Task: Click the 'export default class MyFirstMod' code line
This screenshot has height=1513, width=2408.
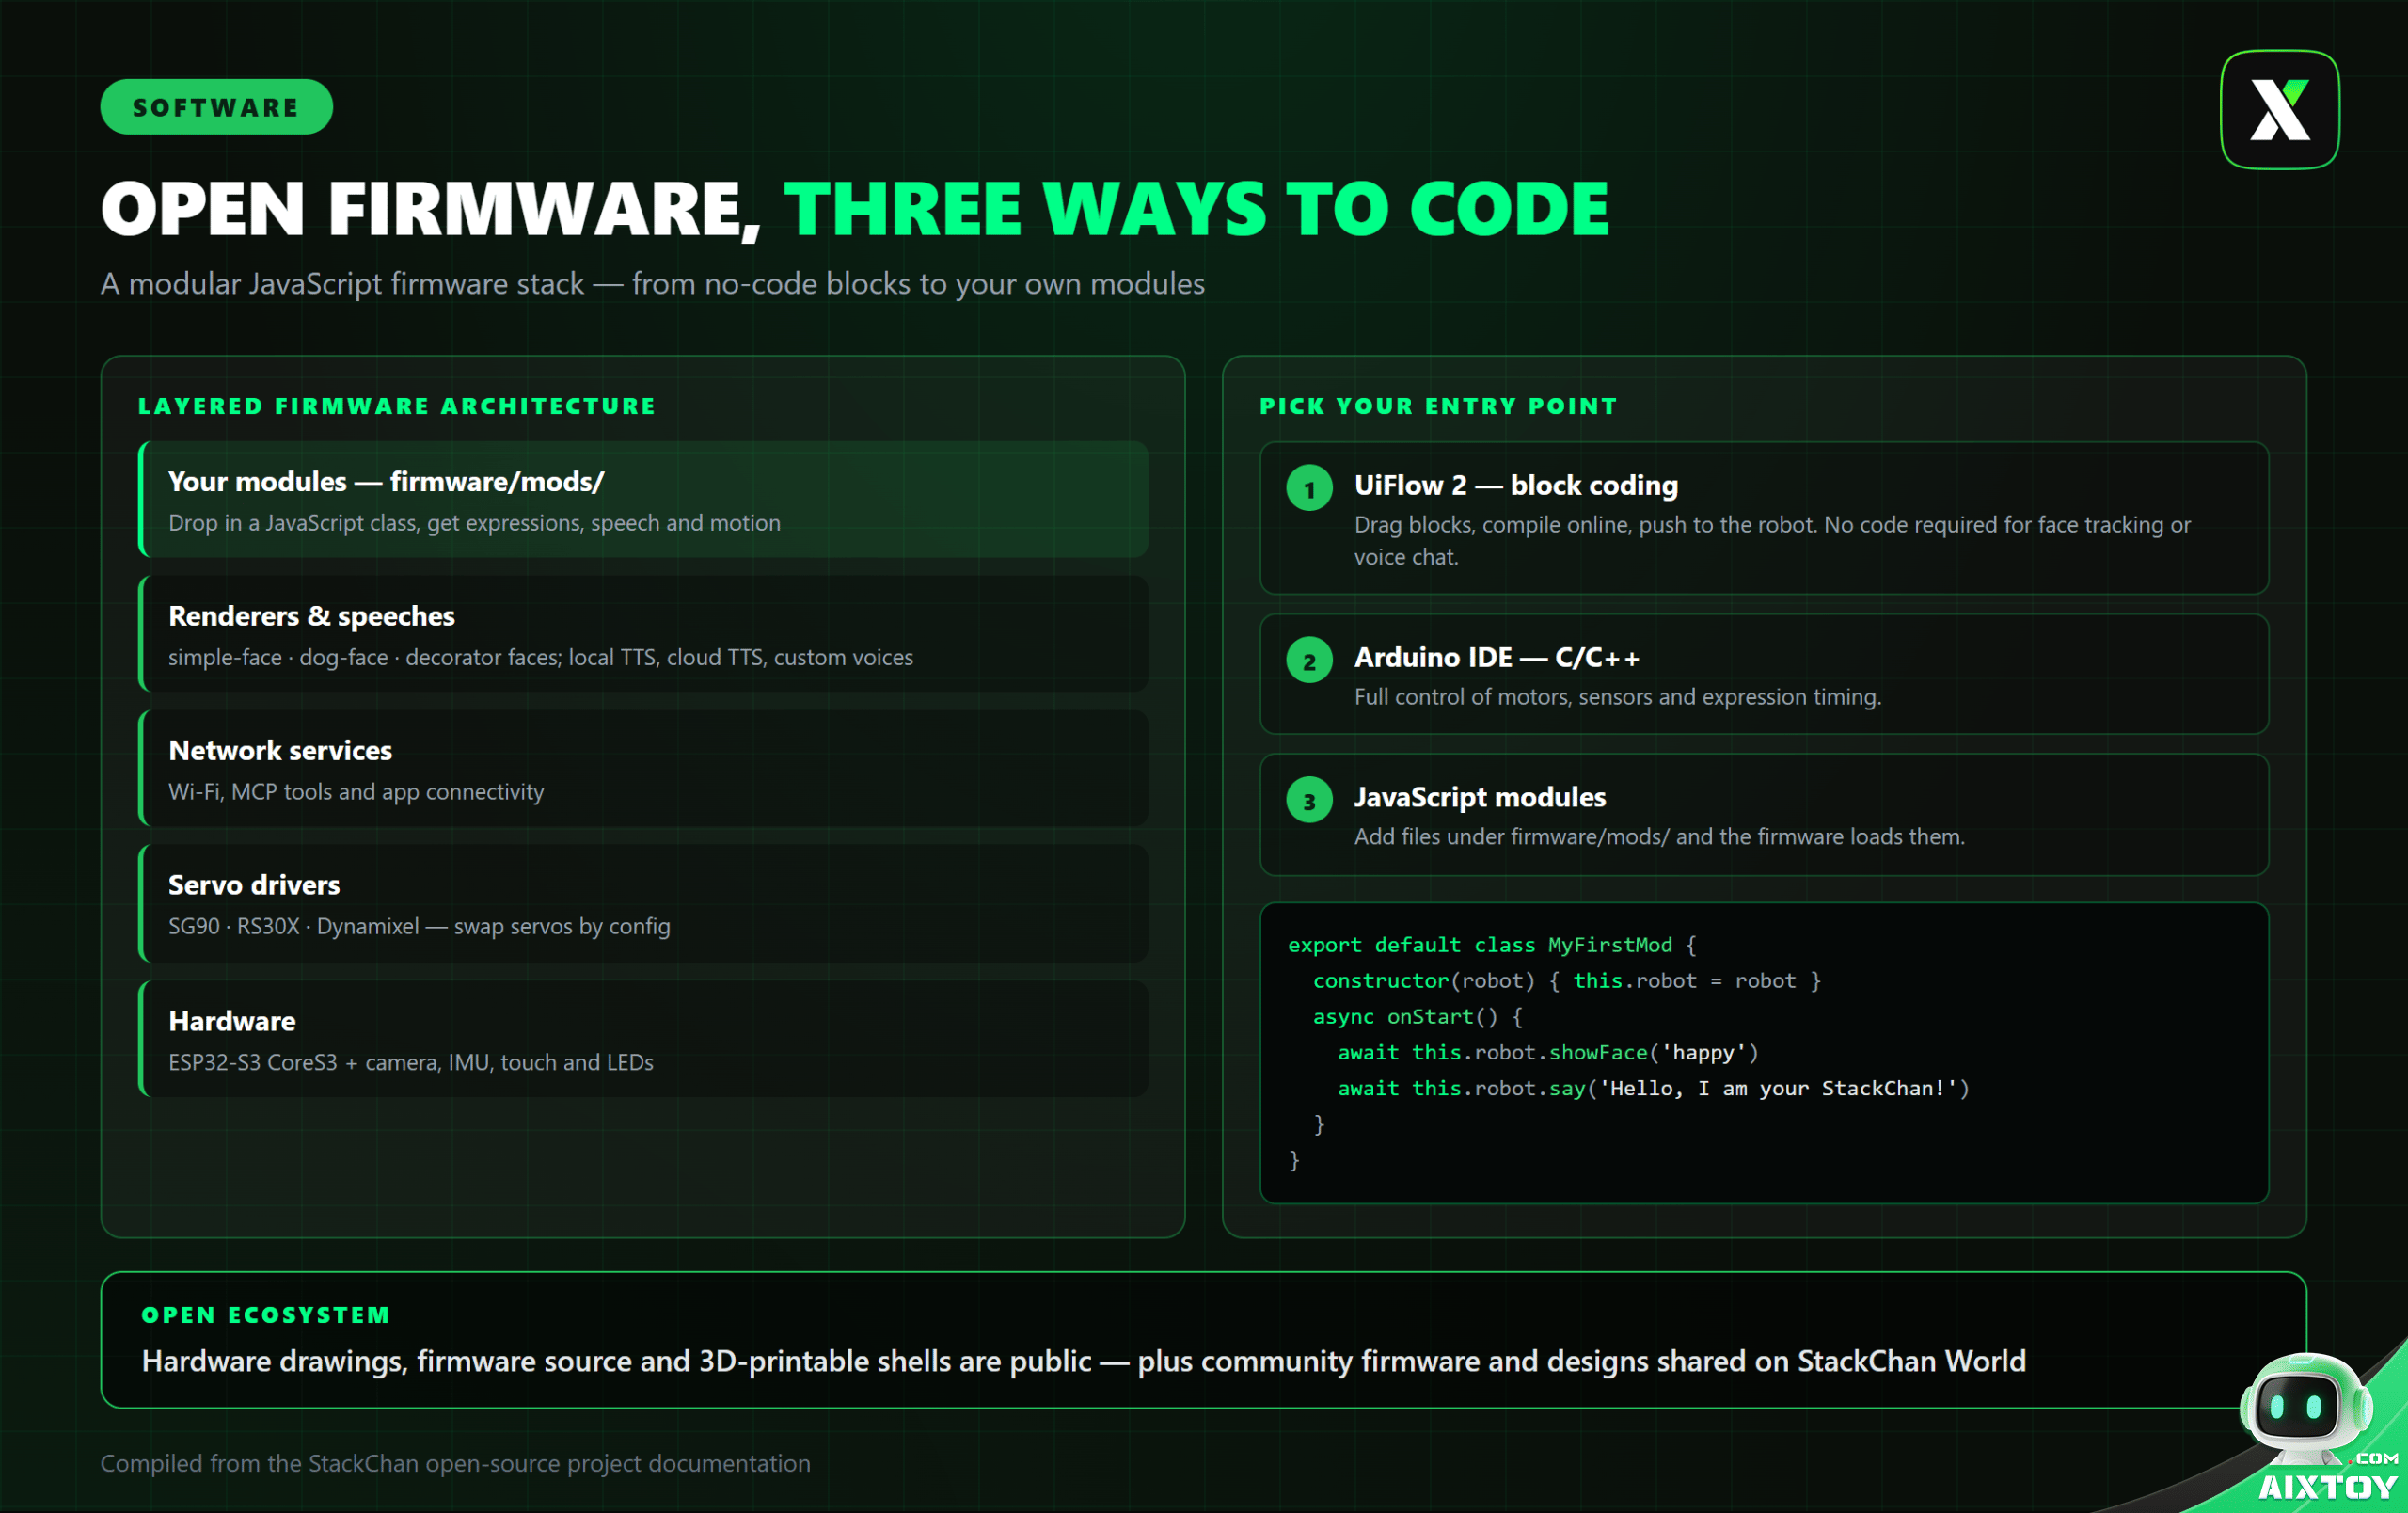Action: pyautogui.click(x=1491, y=945)
